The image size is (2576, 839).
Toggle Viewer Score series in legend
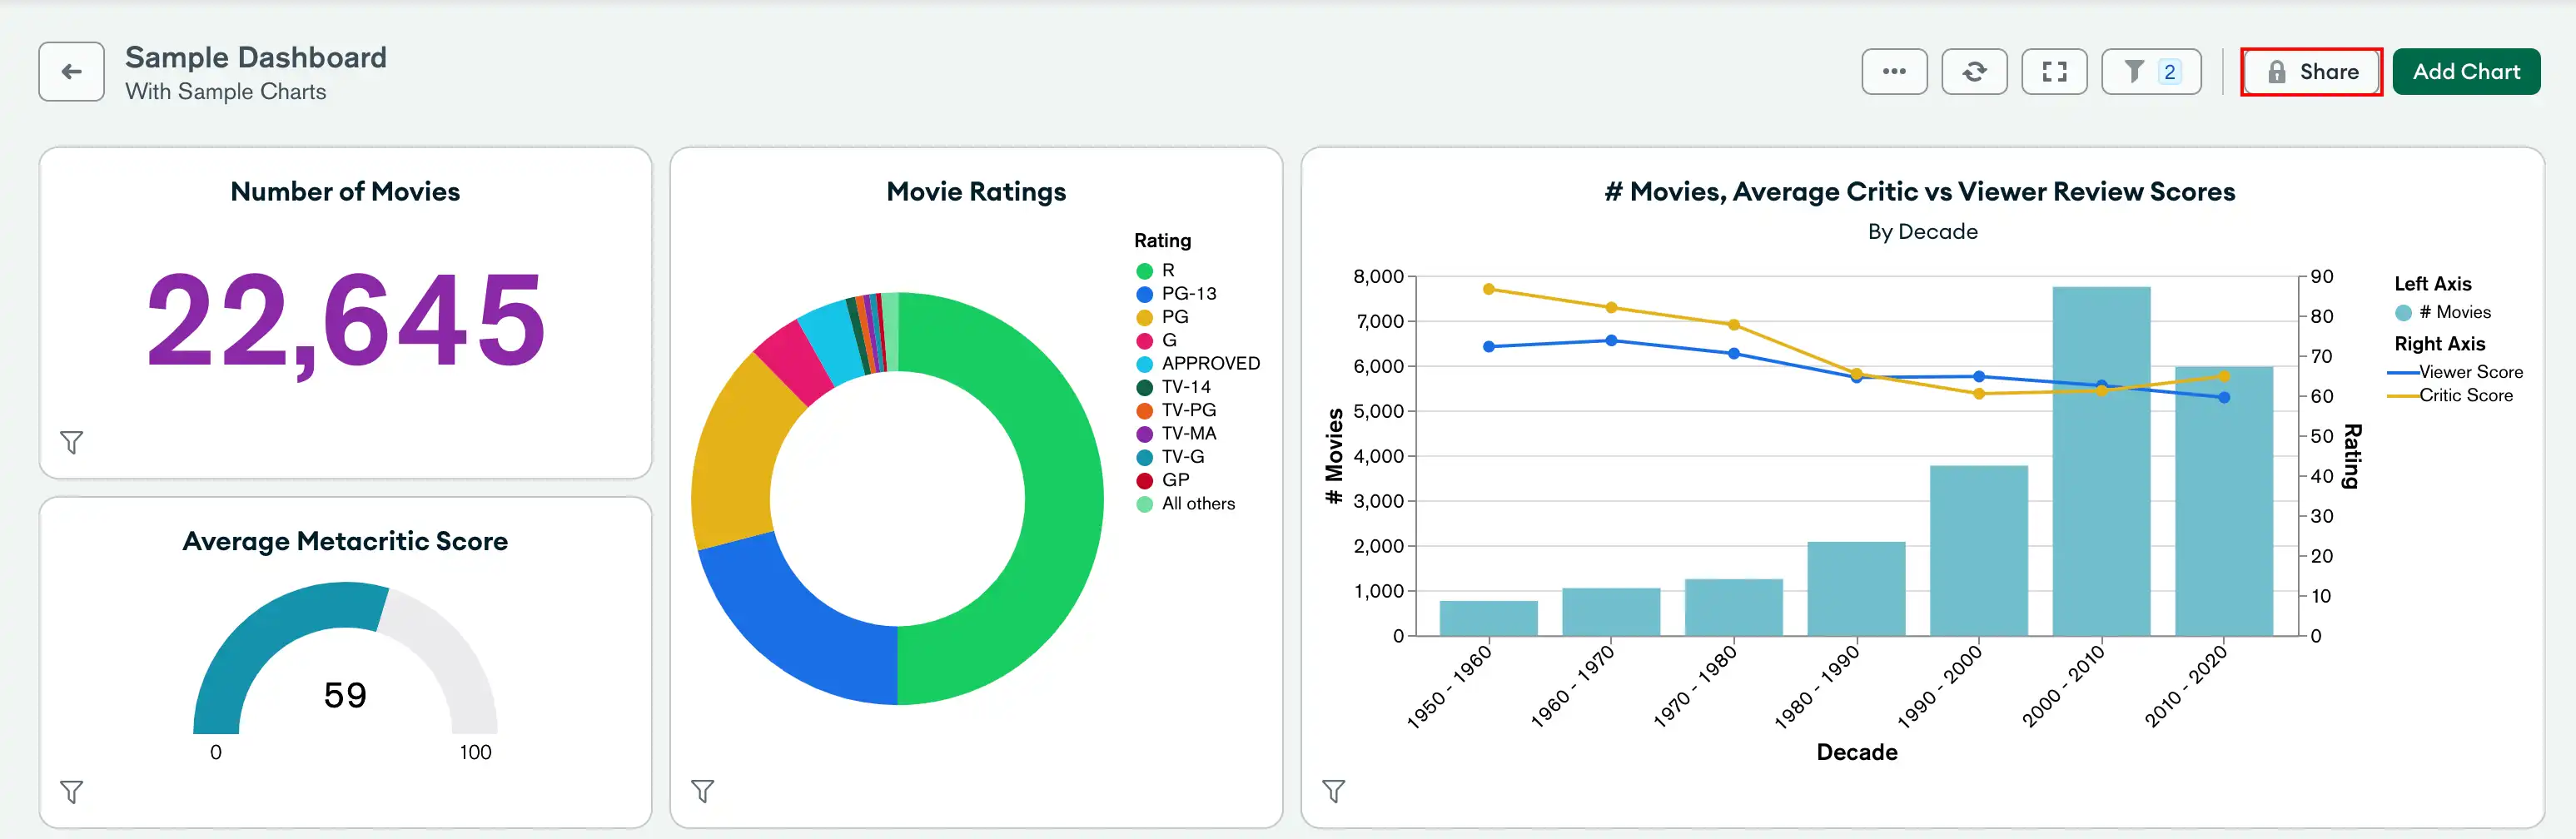(x=2469, y=372)
